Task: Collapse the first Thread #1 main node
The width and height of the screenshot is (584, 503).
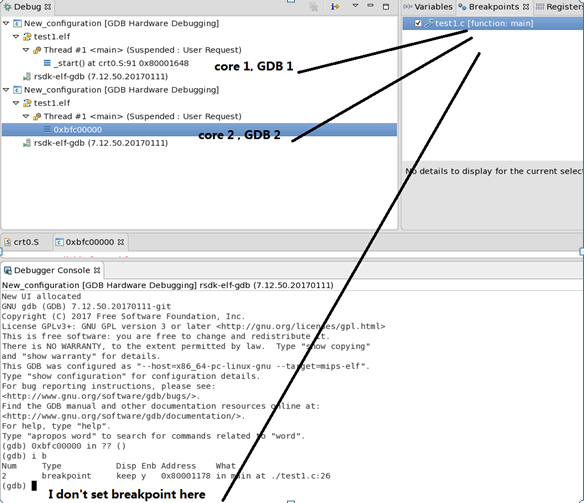Action: [26, 50]
